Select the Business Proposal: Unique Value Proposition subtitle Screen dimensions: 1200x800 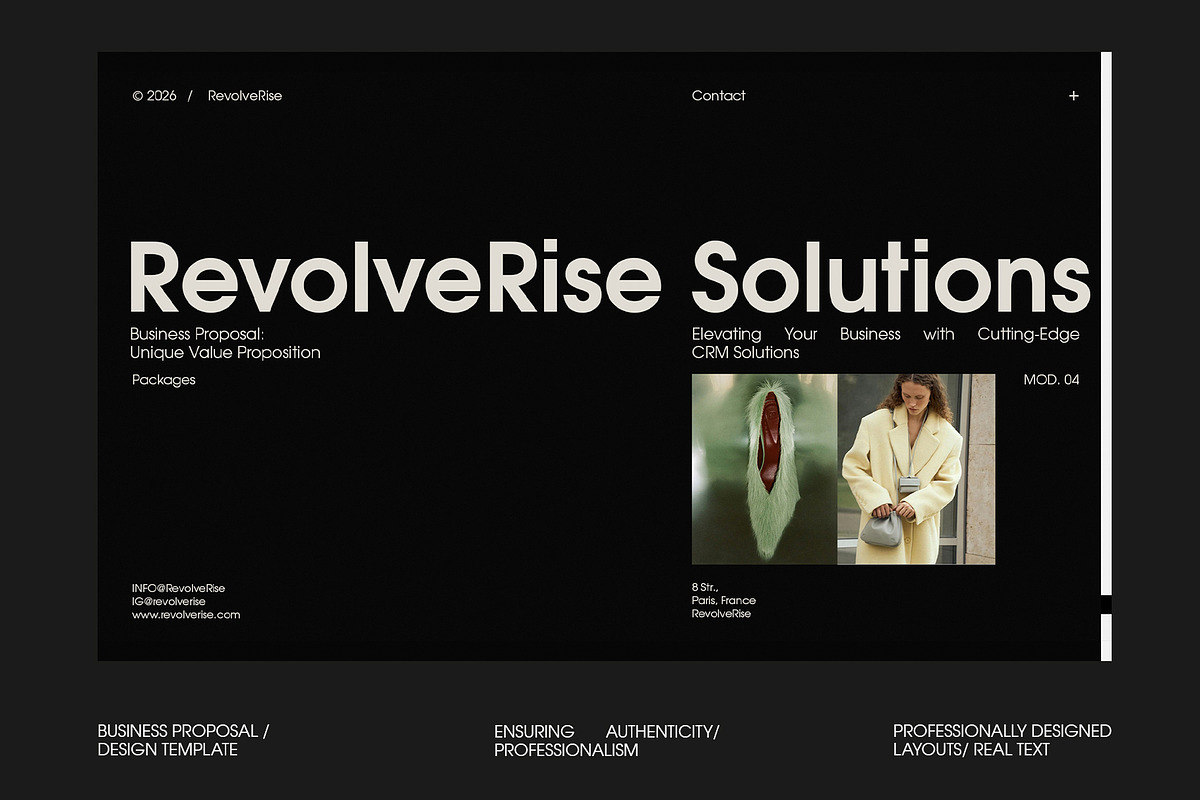(225, 343)
